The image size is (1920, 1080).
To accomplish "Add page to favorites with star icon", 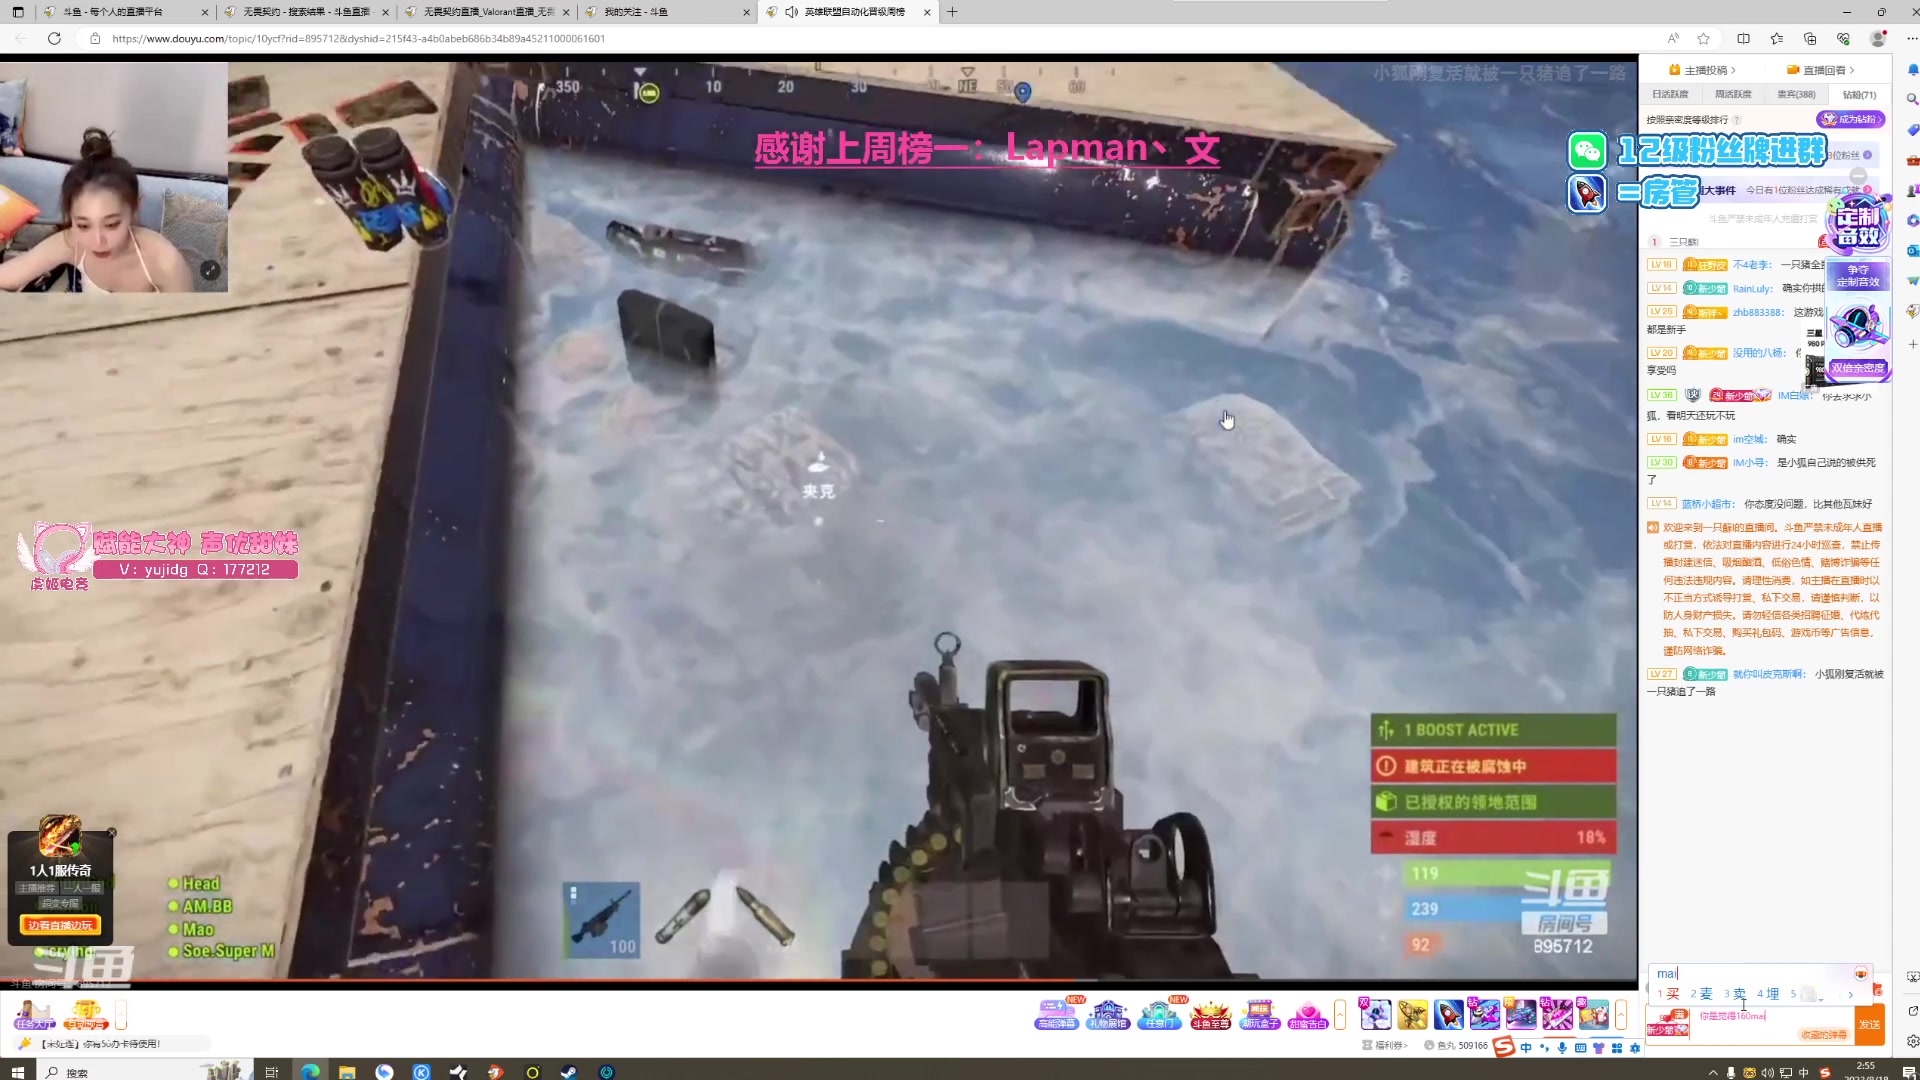I will [1703, 38].
